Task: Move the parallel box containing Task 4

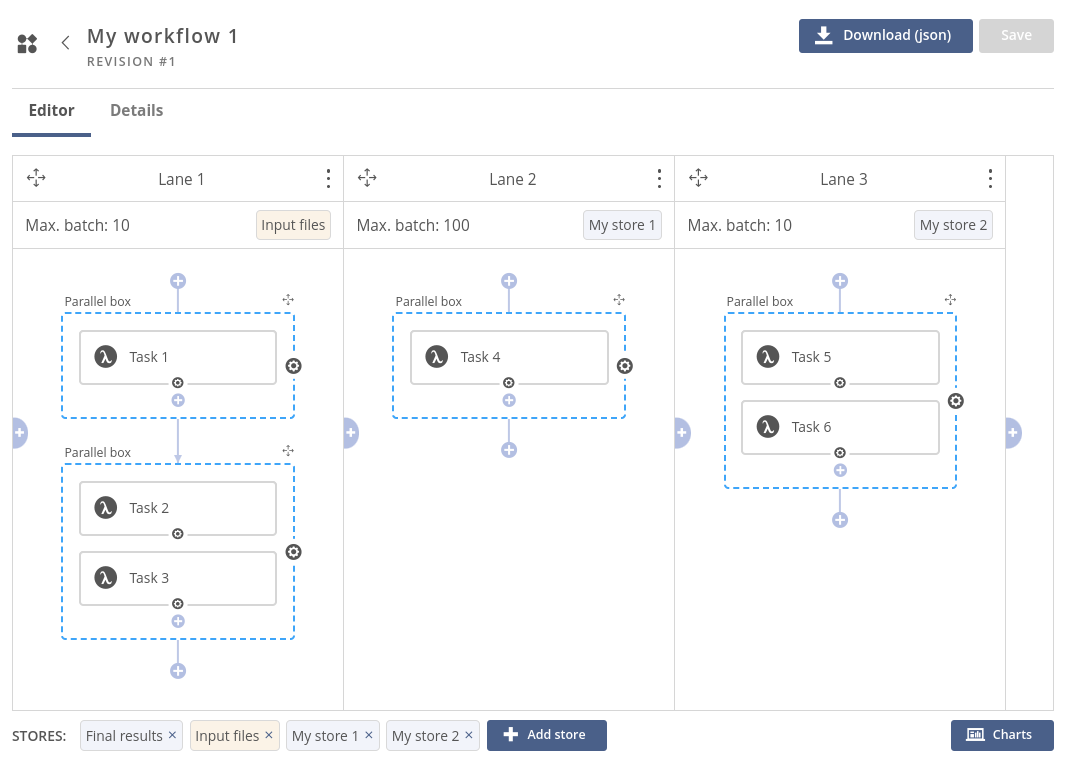Action: (x=619, y=299)
